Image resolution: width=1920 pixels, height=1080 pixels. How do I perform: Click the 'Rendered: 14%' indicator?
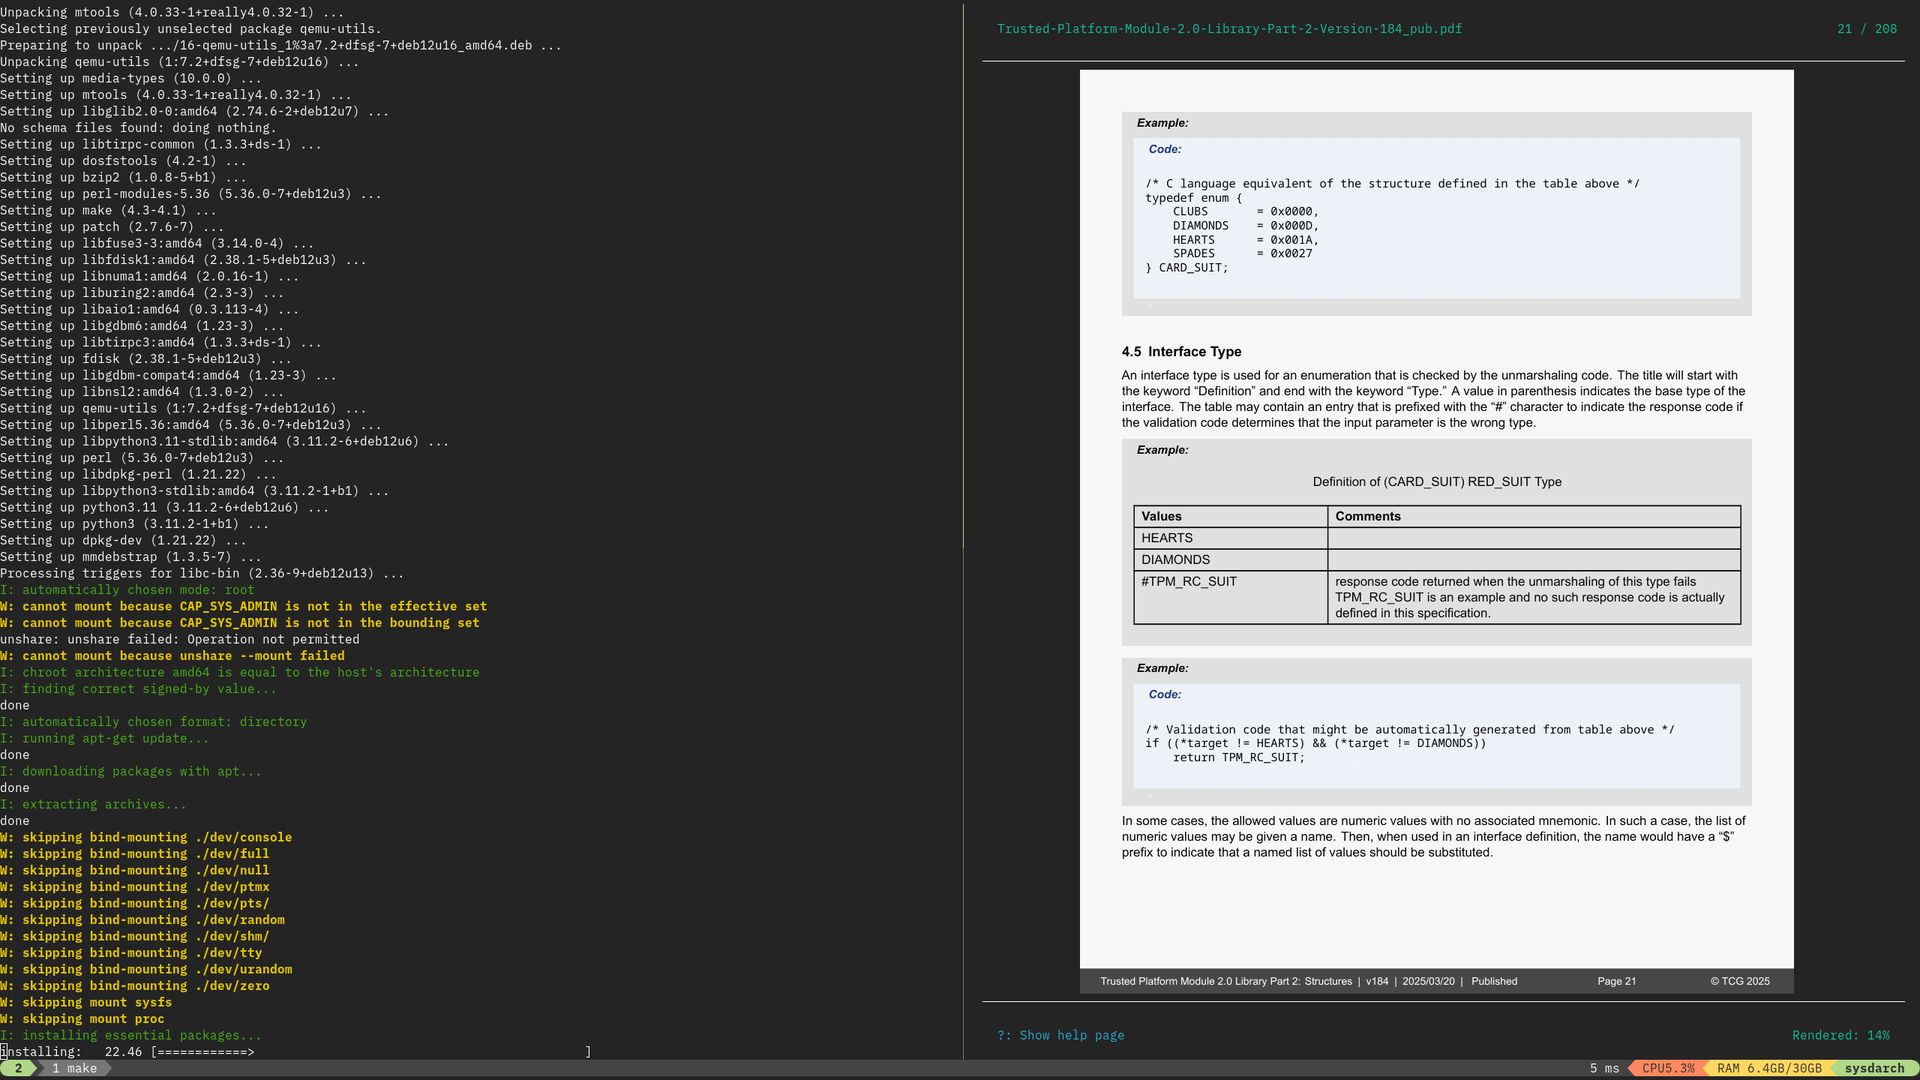tap(1840, 1035)
